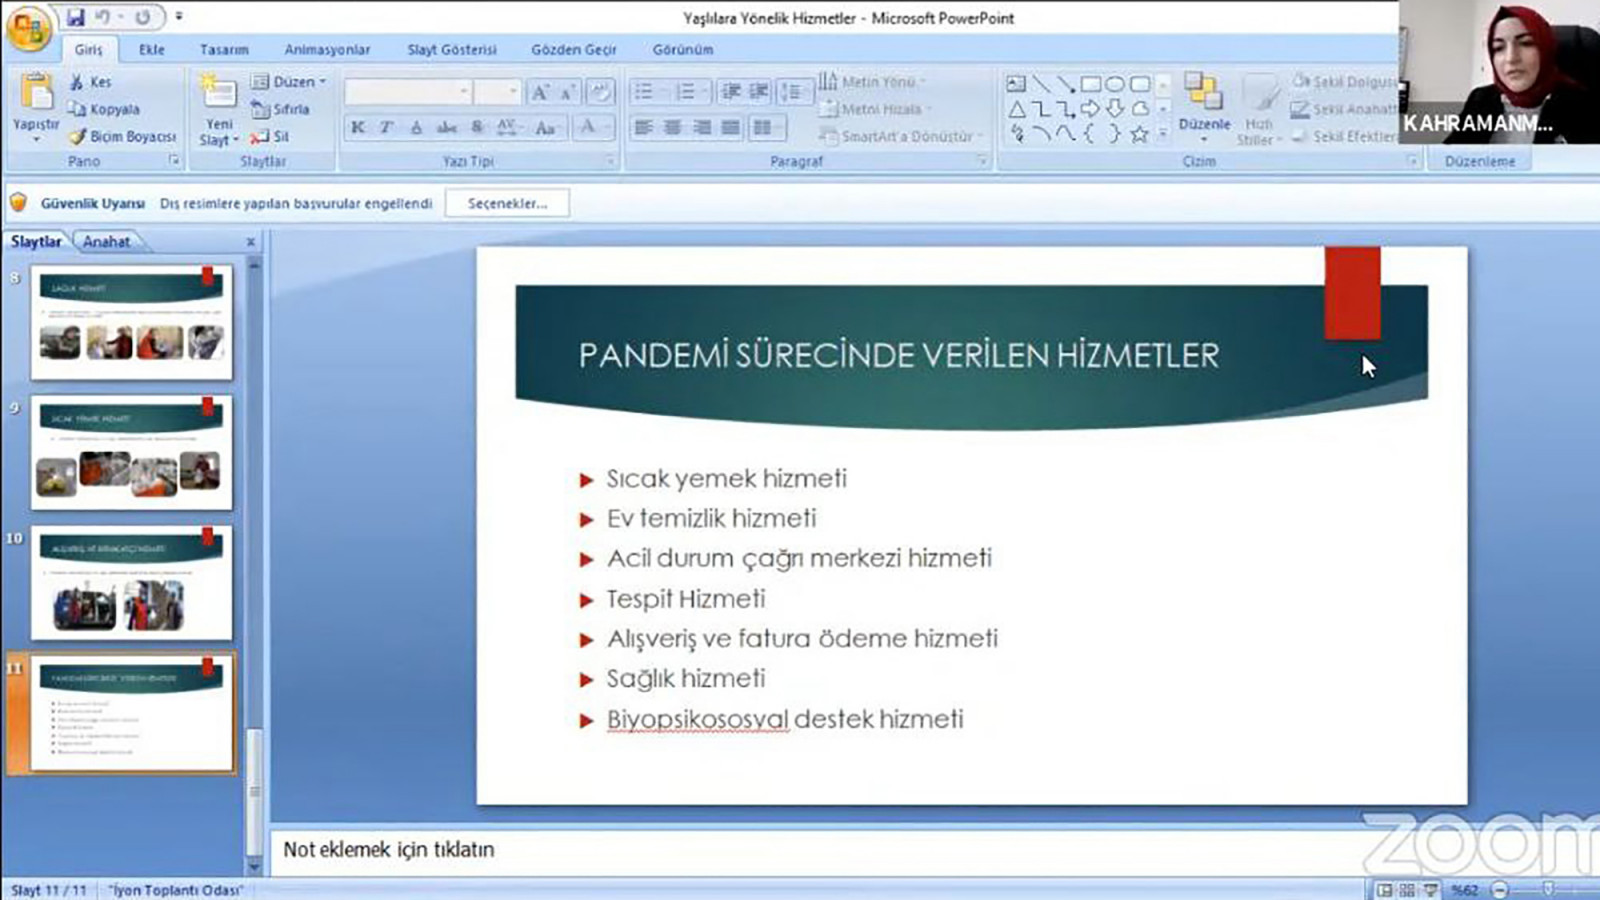Click the zoom out minus button
Screen dimensions: 1600x900
pyautogui.click(x=1499, y=890)
